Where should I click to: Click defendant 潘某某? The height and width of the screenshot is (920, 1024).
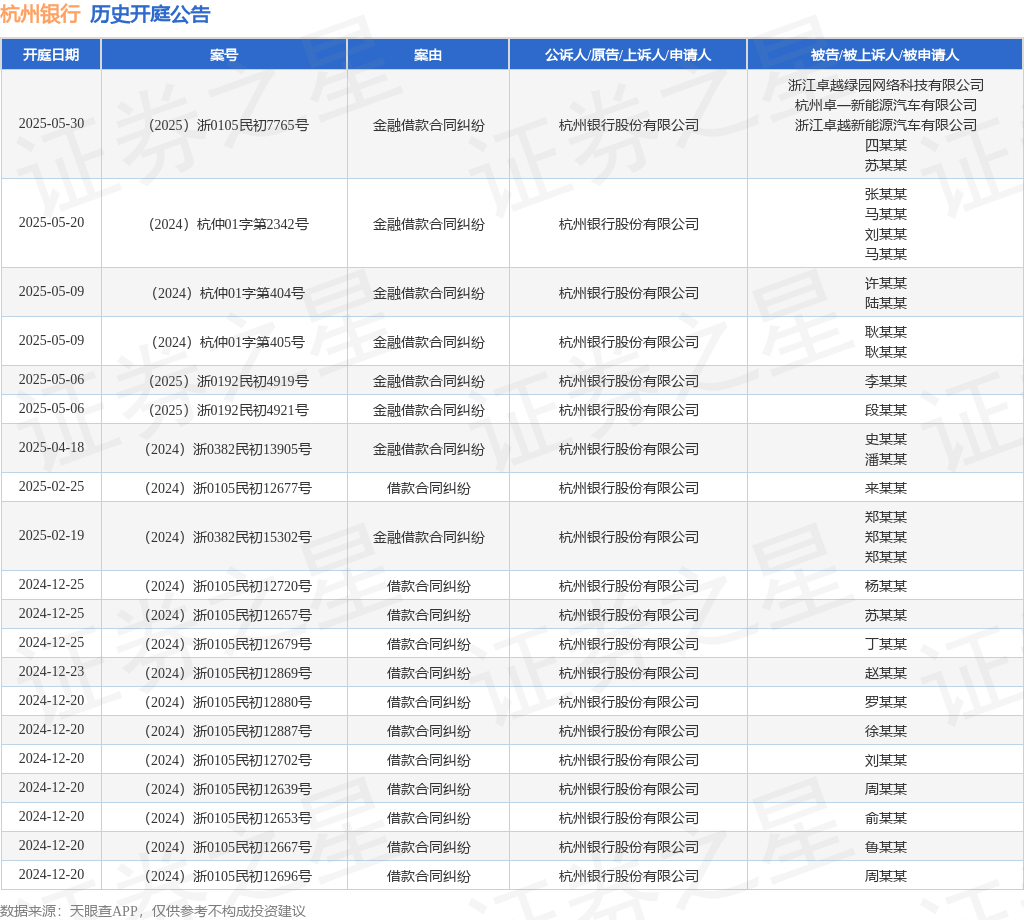tap(886, 459)
